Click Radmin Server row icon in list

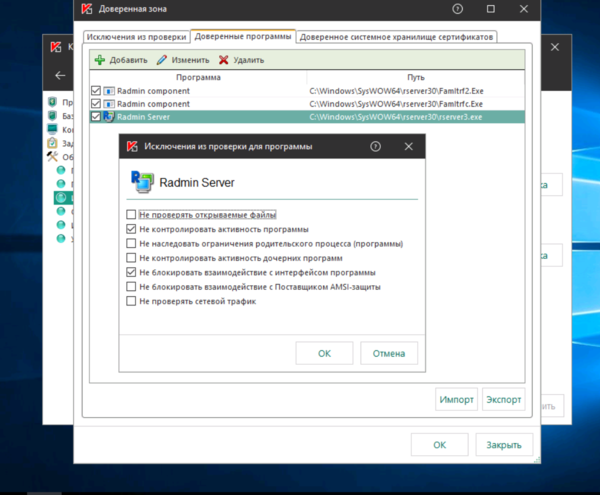pyautogui.click(x=109, y=117)
